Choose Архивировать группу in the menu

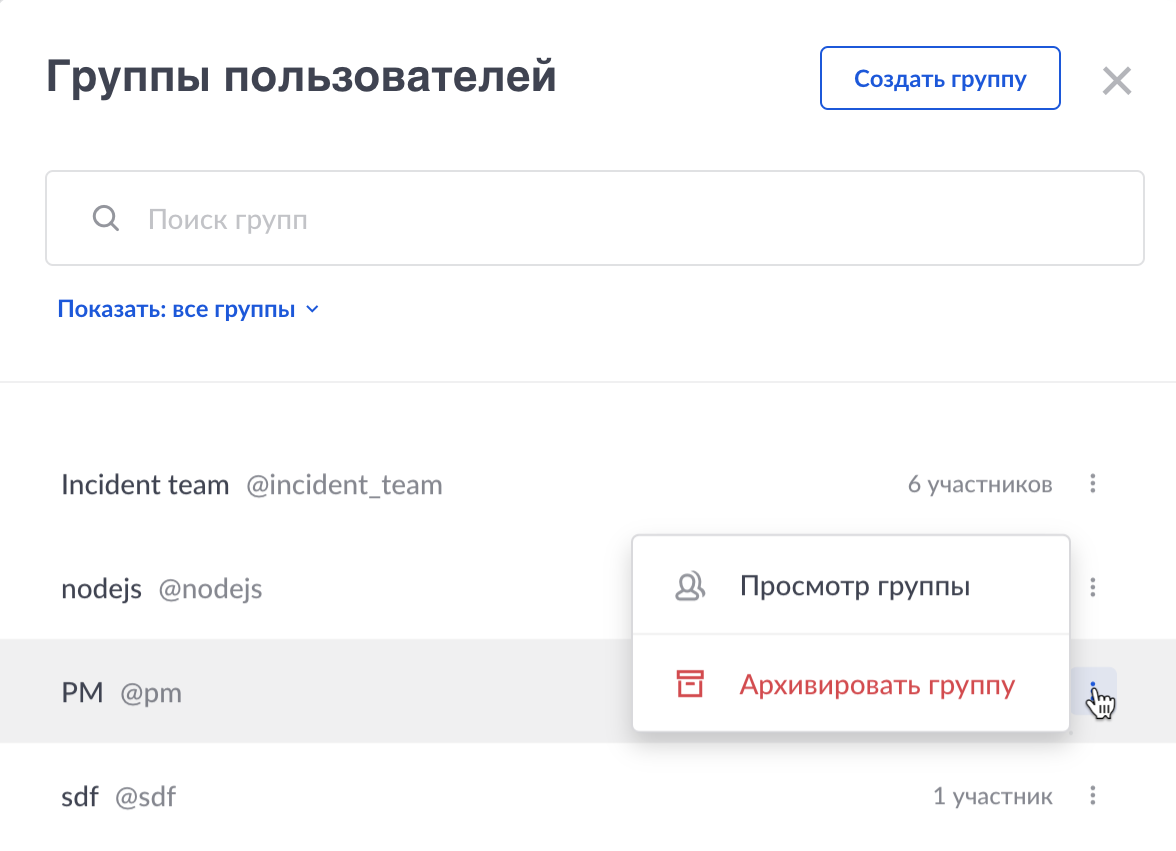point(877,685)
